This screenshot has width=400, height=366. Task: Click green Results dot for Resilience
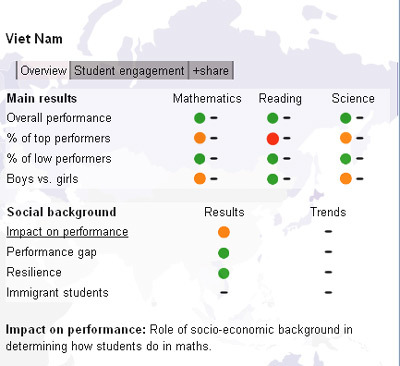pos(224,273)
